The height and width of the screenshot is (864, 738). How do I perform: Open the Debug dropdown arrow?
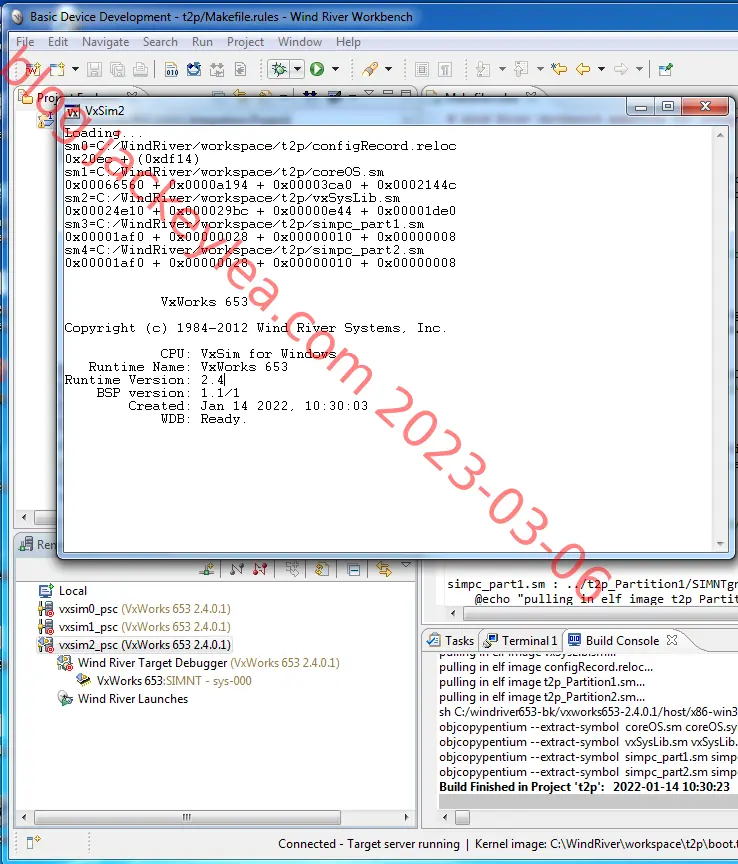[x=298, y=69]
